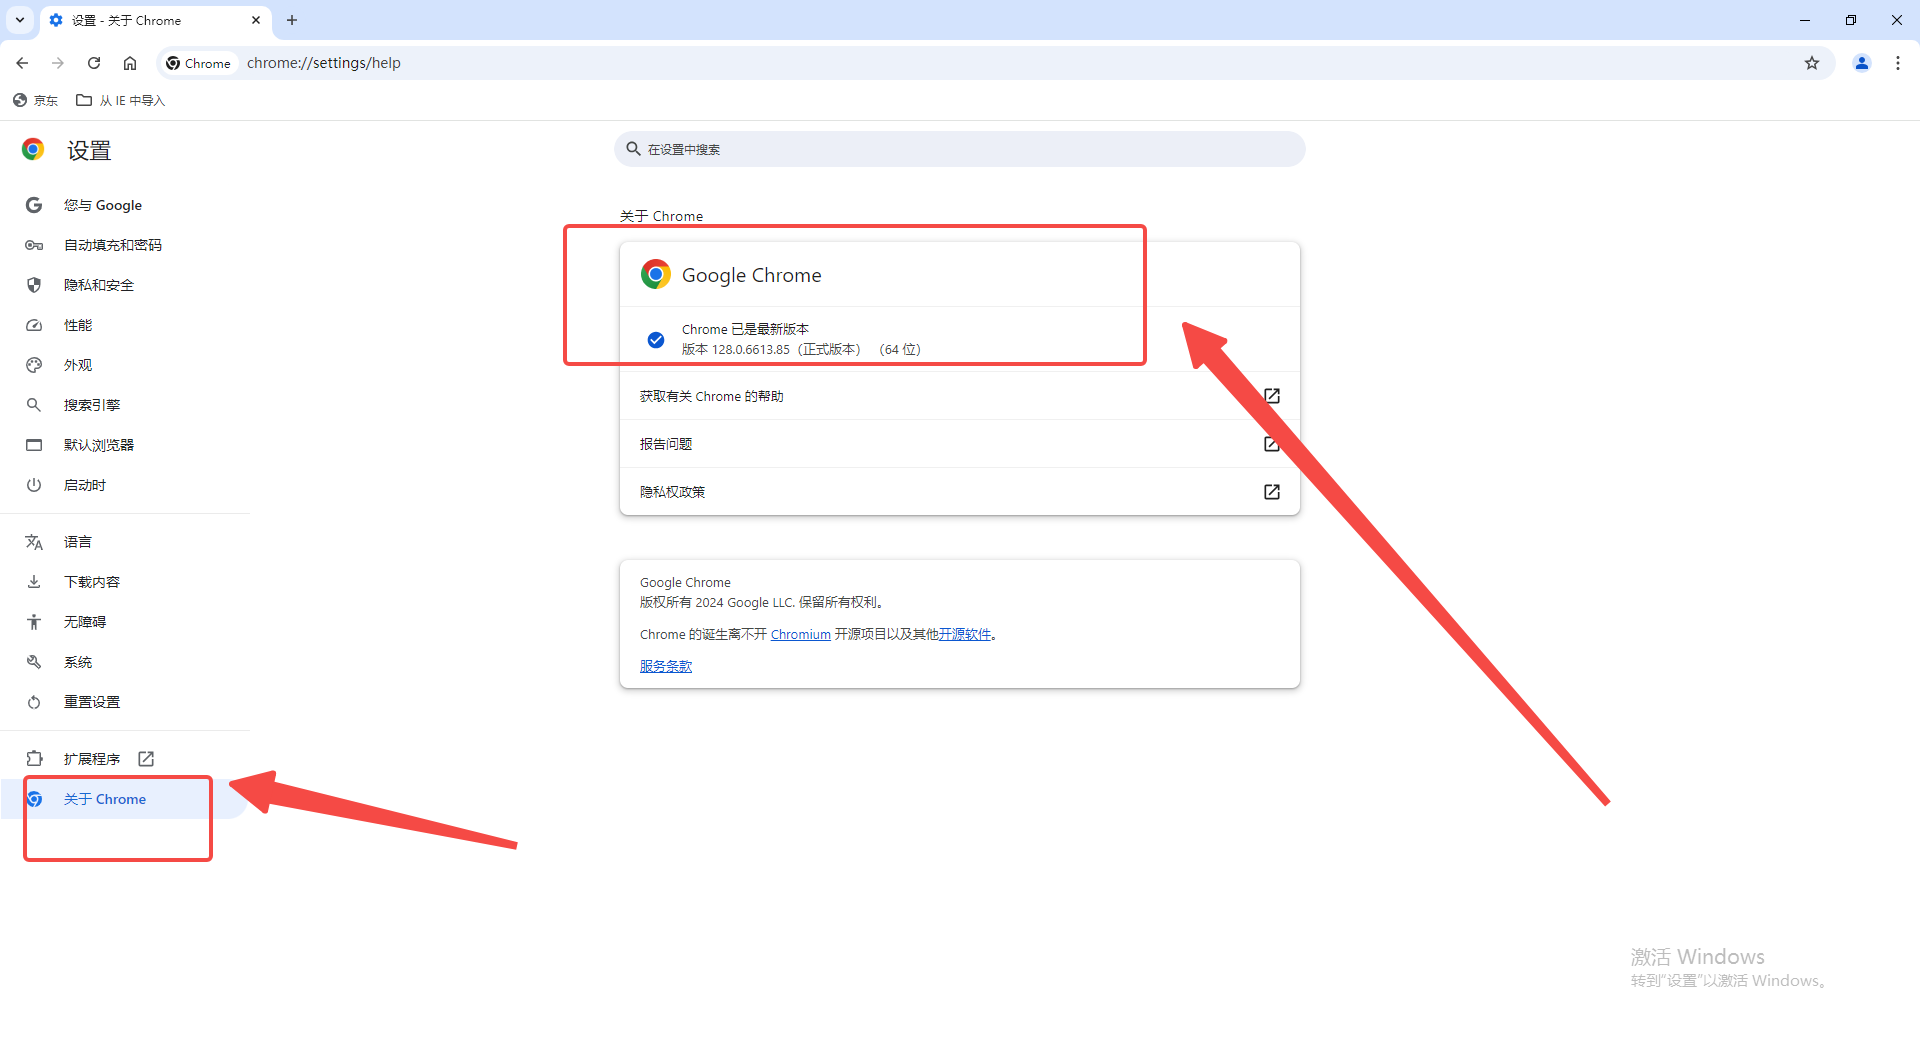This screenshot has height=1040, width=1920.
Task: Open the 报告问题 row
Action: [959, 444]
